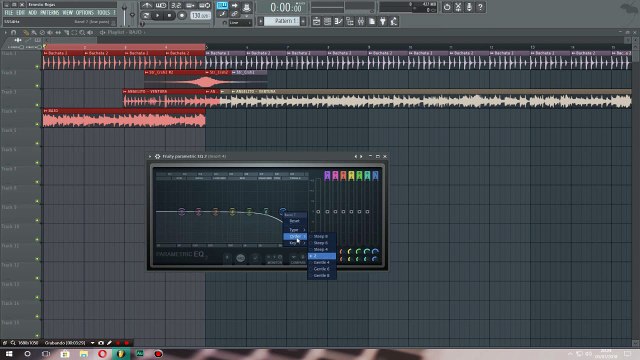Choose Gentle 4 order option
This screenshot has height=360, width=640.
pos(322,262)
